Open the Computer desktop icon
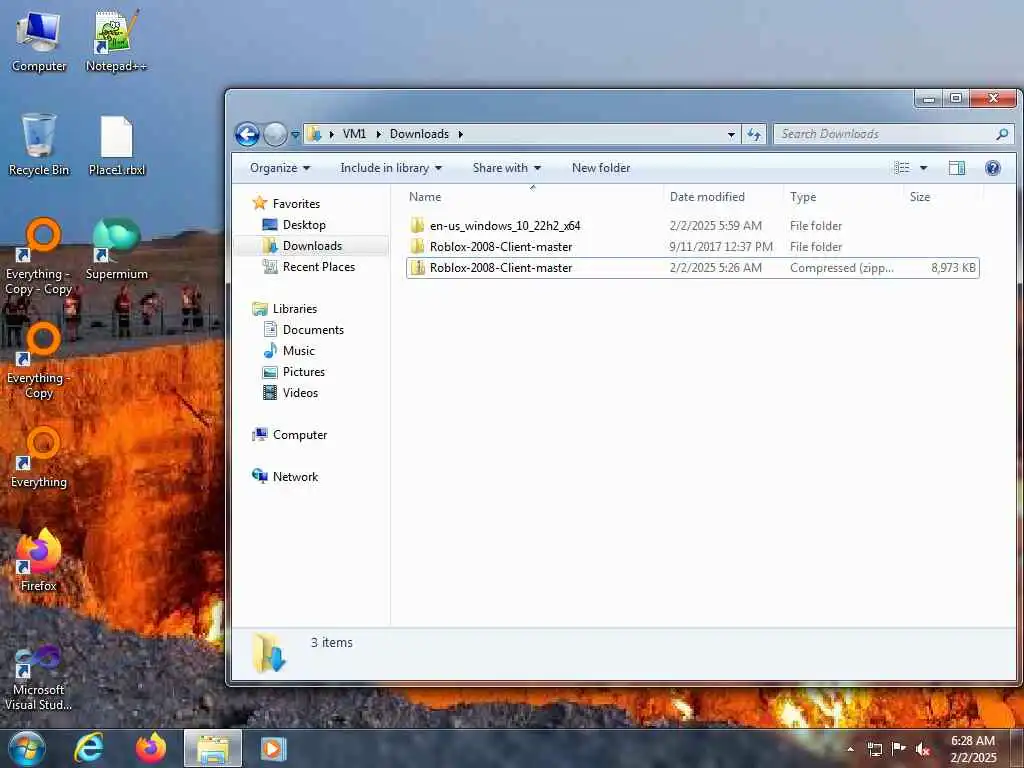This screenshot has height=768, width=1024. pyautogui.click(x=38, y=40)
